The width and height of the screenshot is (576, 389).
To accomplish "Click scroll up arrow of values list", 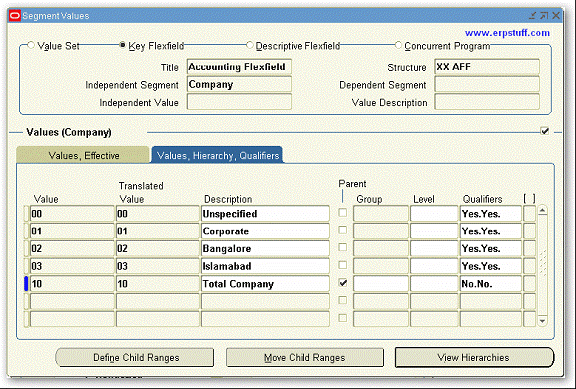I will click(543, 211).
